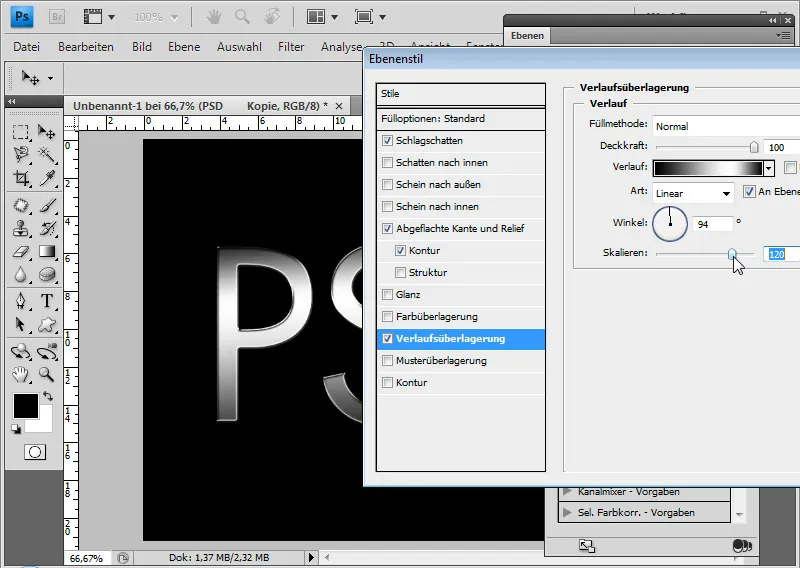Enable the Glanz checkbox

387,294
